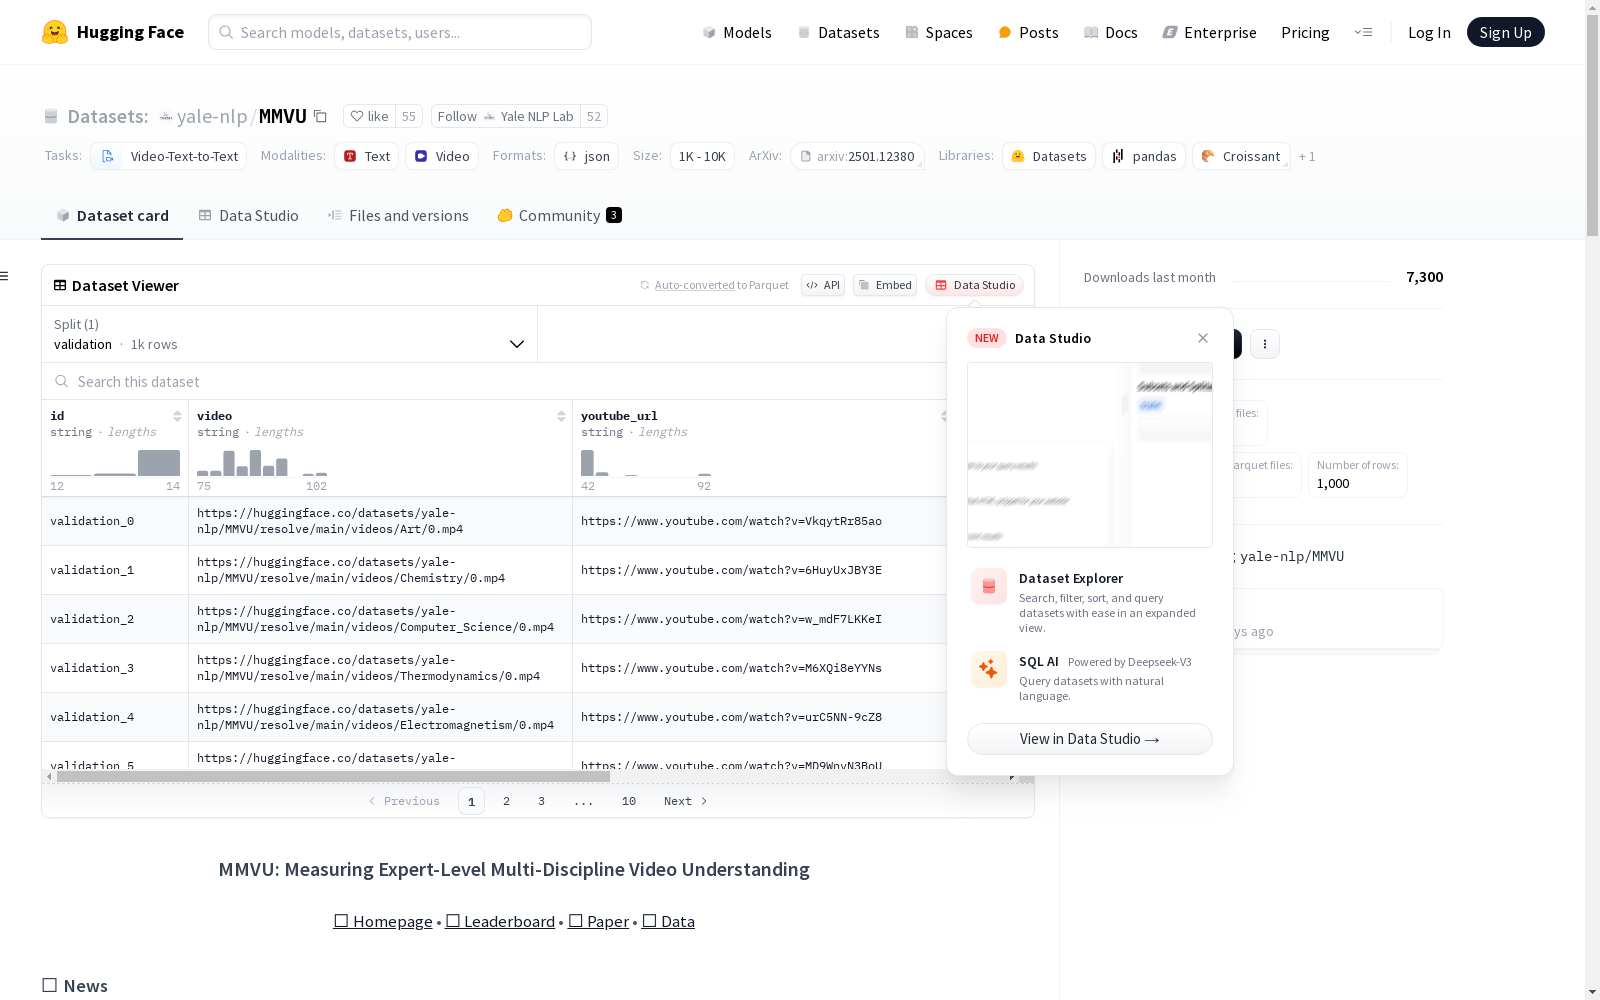Screen dimensions: 1600x1000
Task: Show more libraries with the +1 tag
Action: coord(1307,156)
